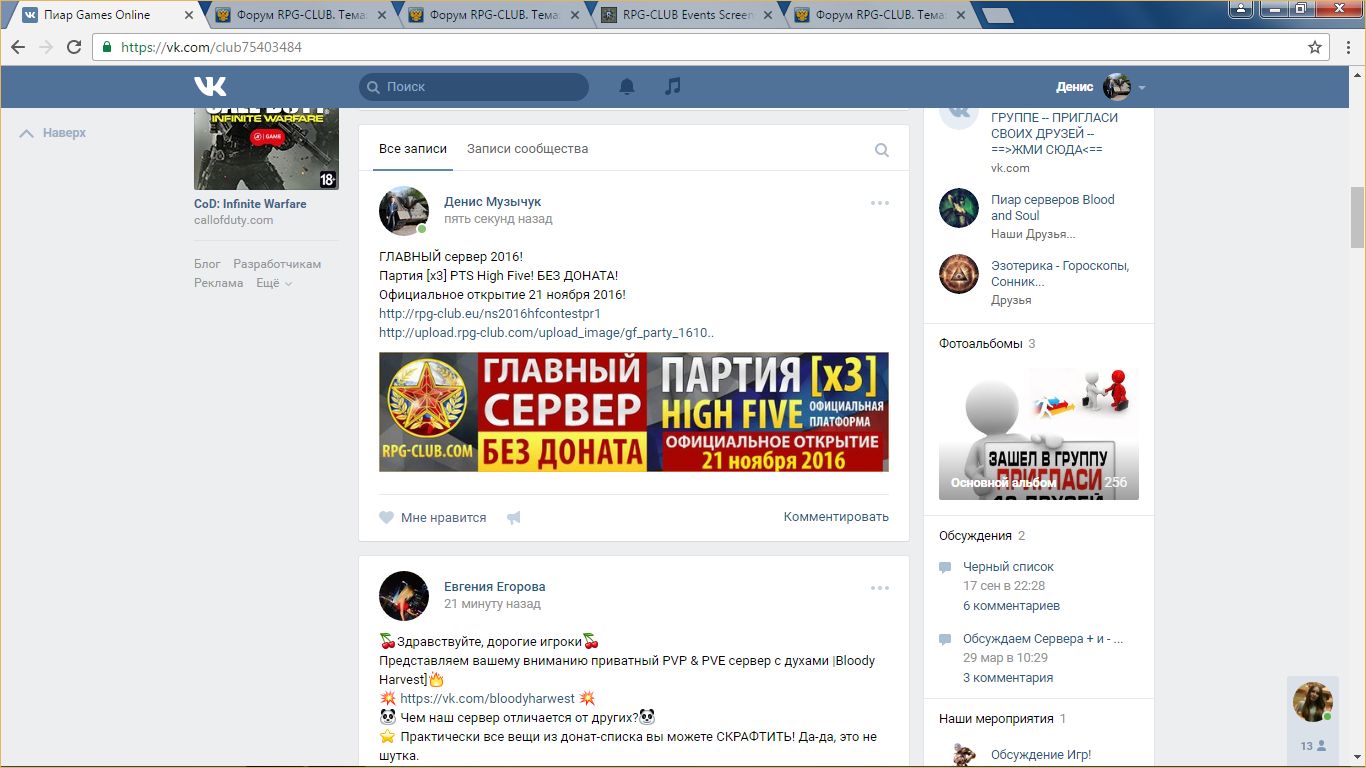Image resolution: width=1366 pixels, height=768 pixels.
Task: Switch to the Записи сообщества tab
Action: pos(527,149)
